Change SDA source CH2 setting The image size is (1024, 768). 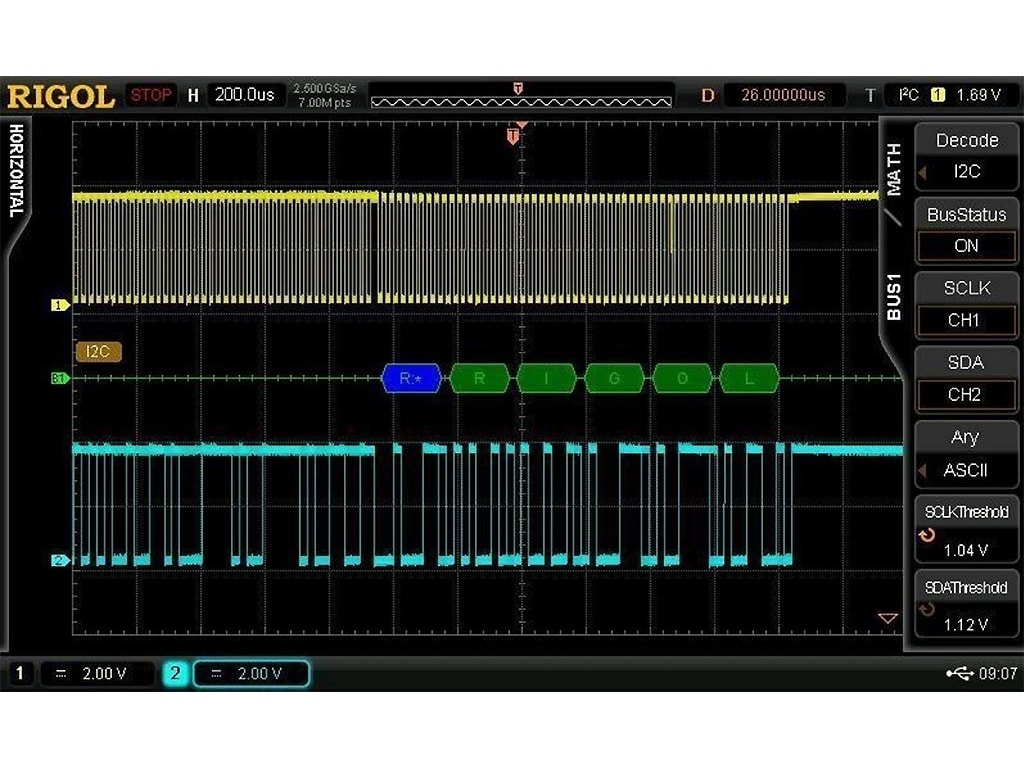coord(965,395)
